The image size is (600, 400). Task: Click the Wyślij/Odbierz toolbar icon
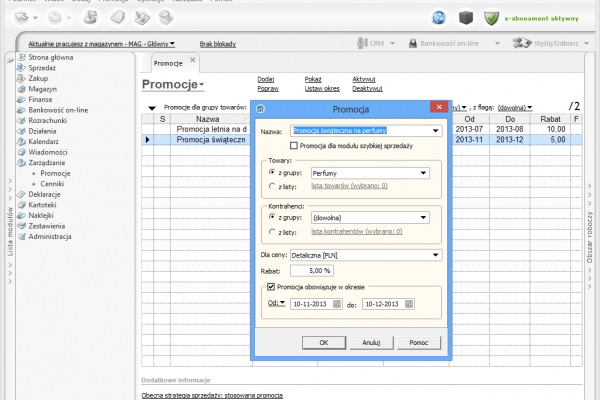(521, 44)
